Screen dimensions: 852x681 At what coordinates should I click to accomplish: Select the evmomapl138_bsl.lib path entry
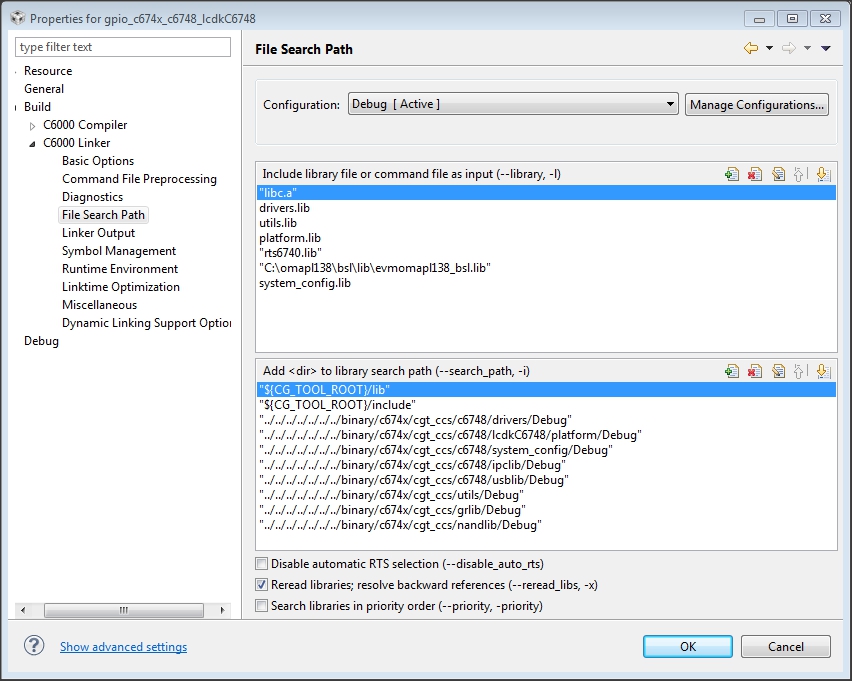(x=546, y=268)
